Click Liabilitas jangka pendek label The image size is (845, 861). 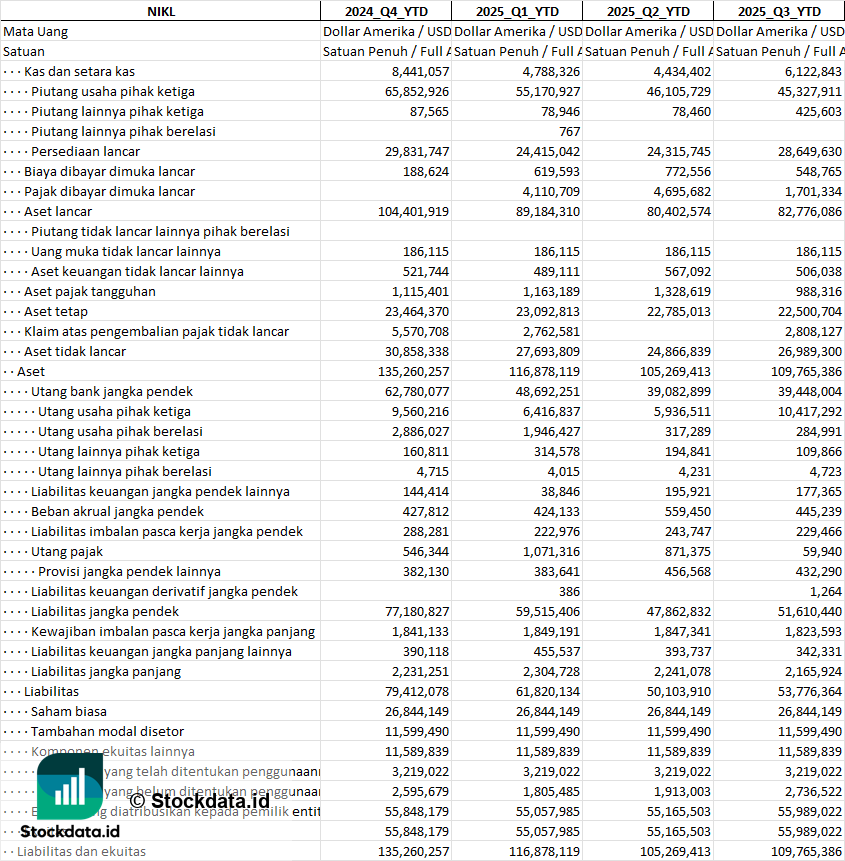point(105,612)
